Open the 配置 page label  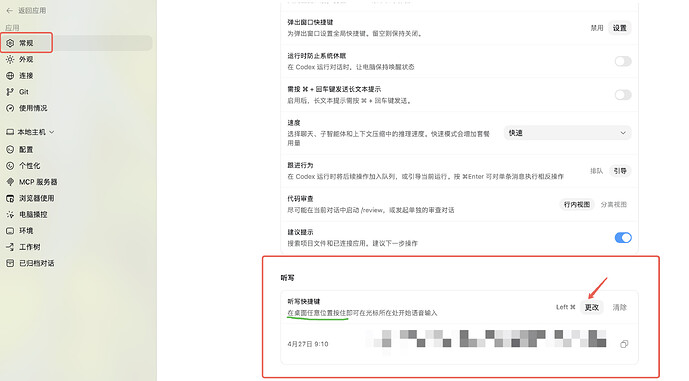(x=26, y=149)
